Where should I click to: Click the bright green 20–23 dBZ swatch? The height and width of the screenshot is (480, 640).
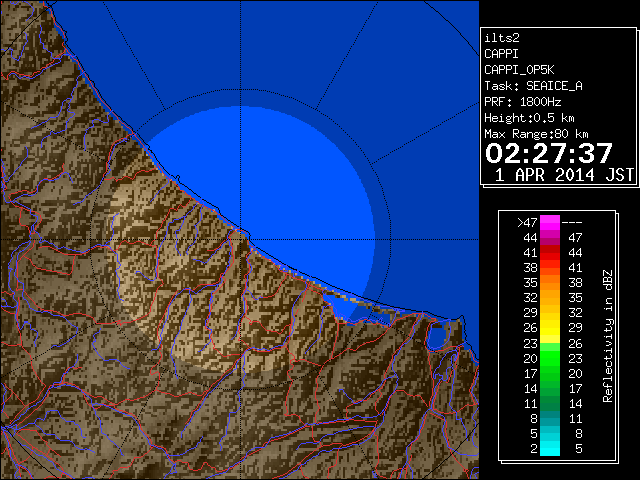550,358
